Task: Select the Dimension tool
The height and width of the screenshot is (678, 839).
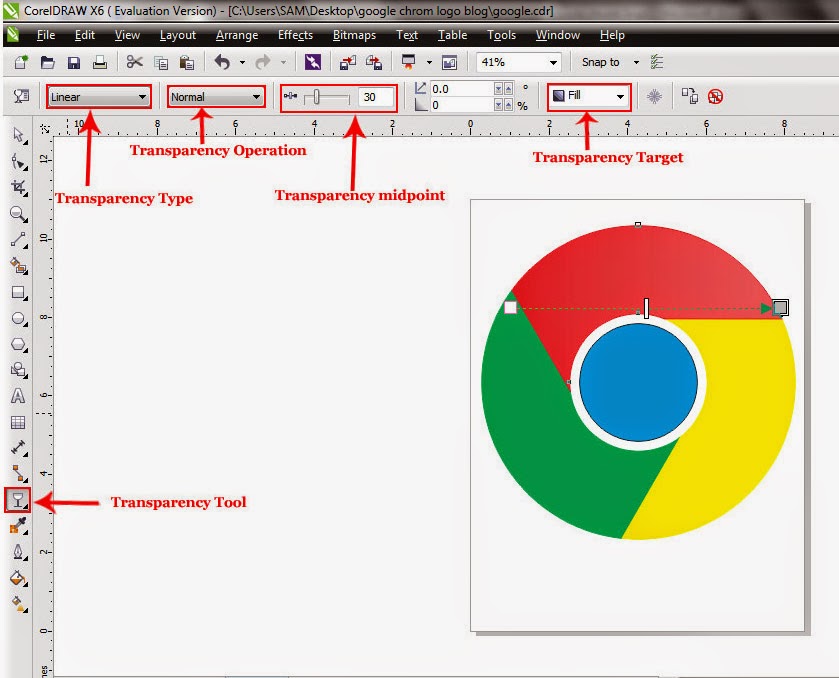Action: pyautogui.click(x=19, y=448)
